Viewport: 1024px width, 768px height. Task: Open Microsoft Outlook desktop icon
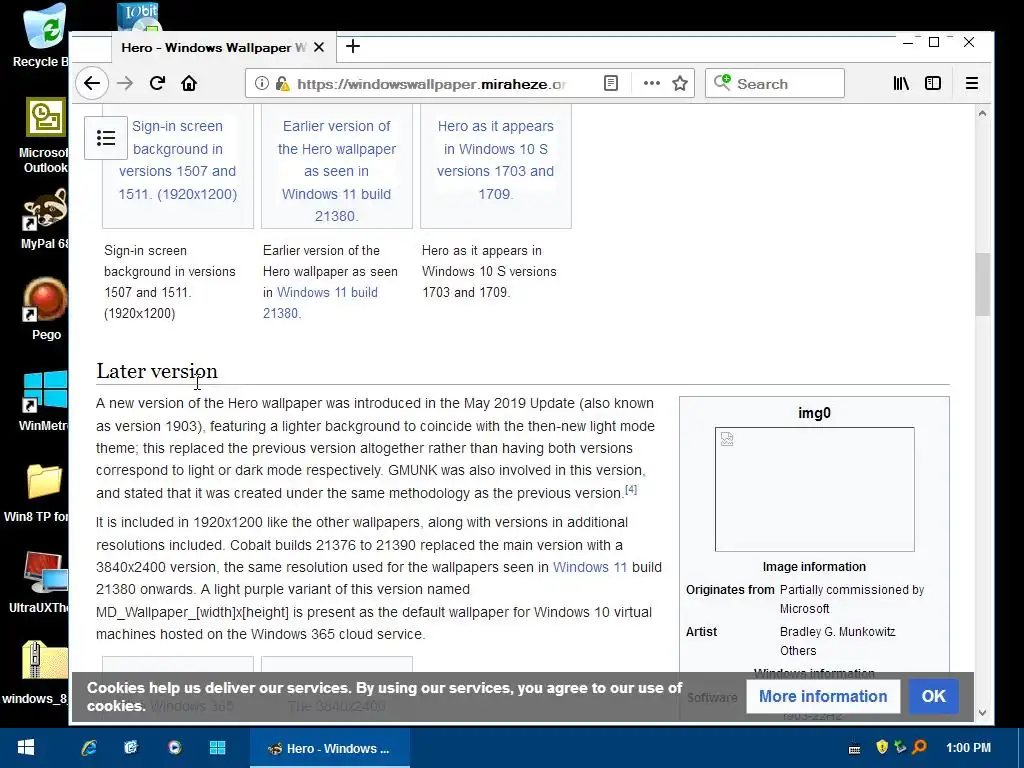click(x=43, y=136)
